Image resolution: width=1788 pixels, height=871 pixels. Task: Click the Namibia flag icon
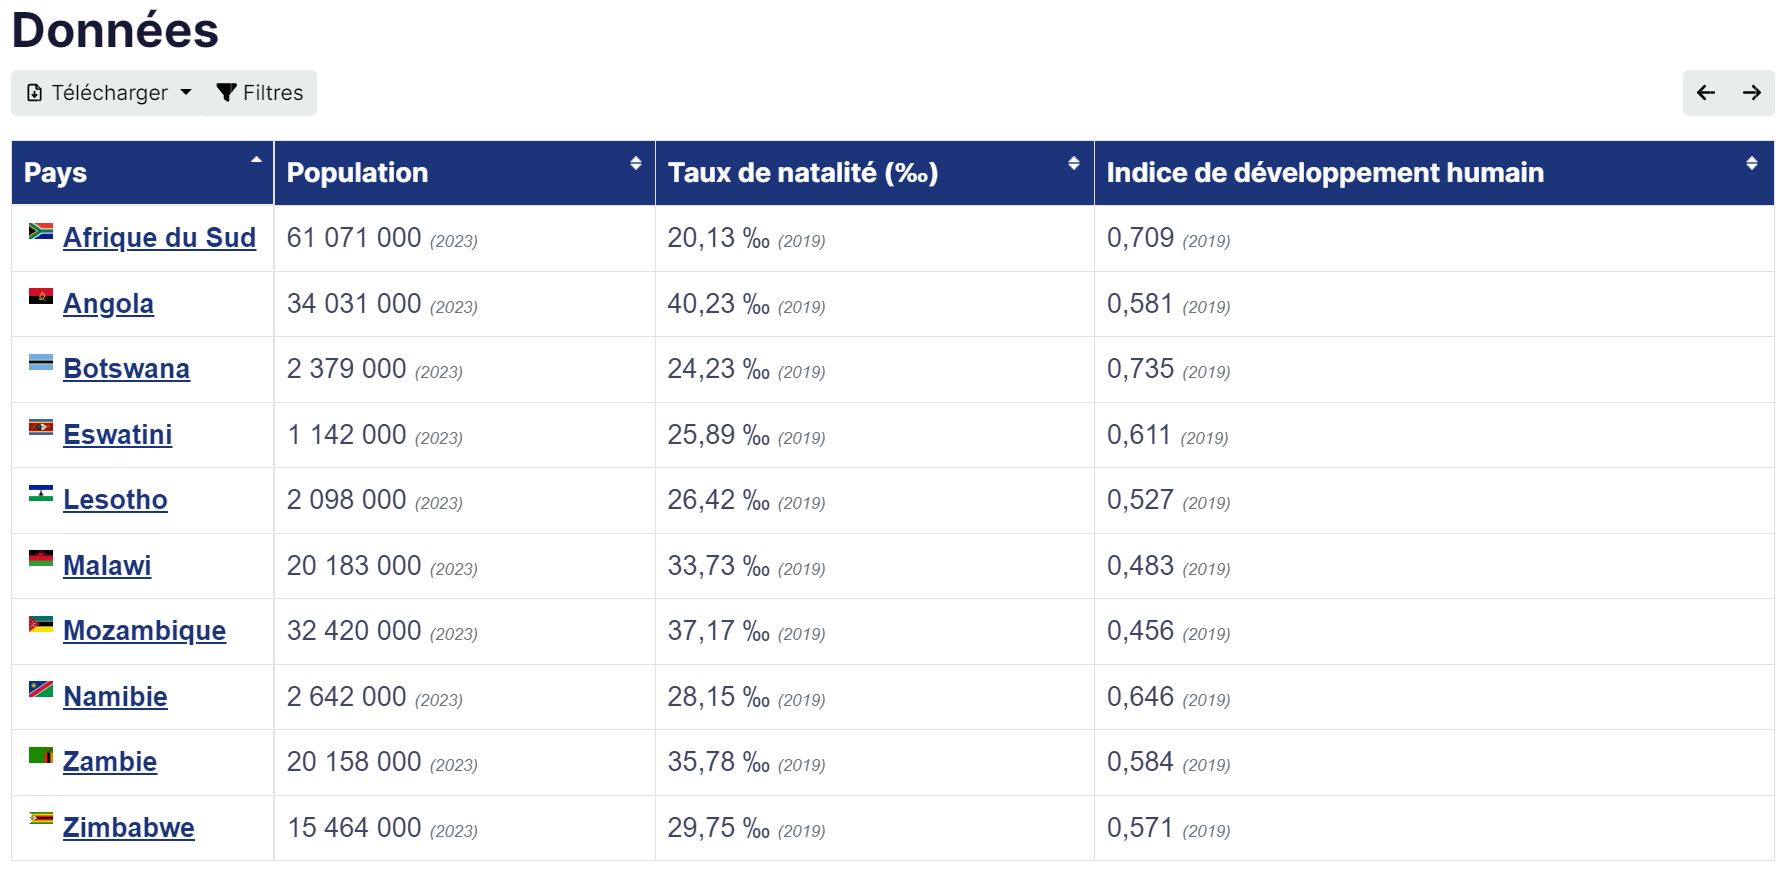coord(41,689)
